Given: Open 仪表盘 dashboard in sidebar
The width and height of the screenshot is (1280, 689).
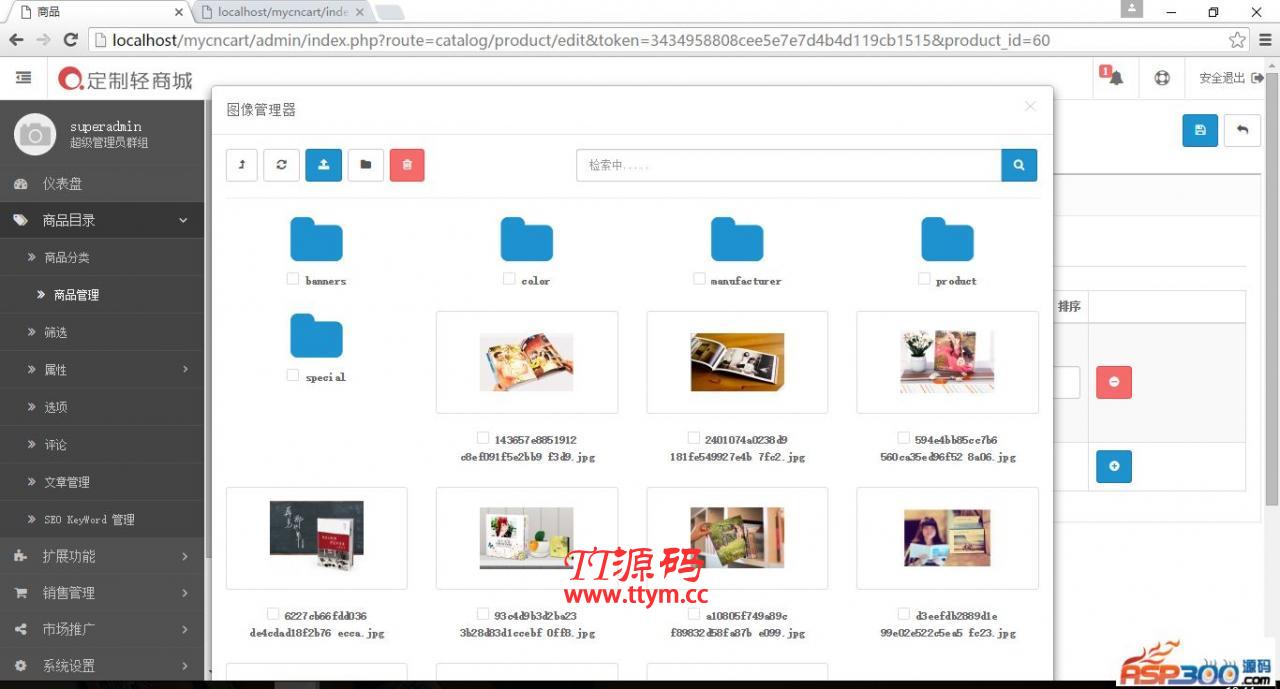Looking at the screenshot, I should (102, 184).
